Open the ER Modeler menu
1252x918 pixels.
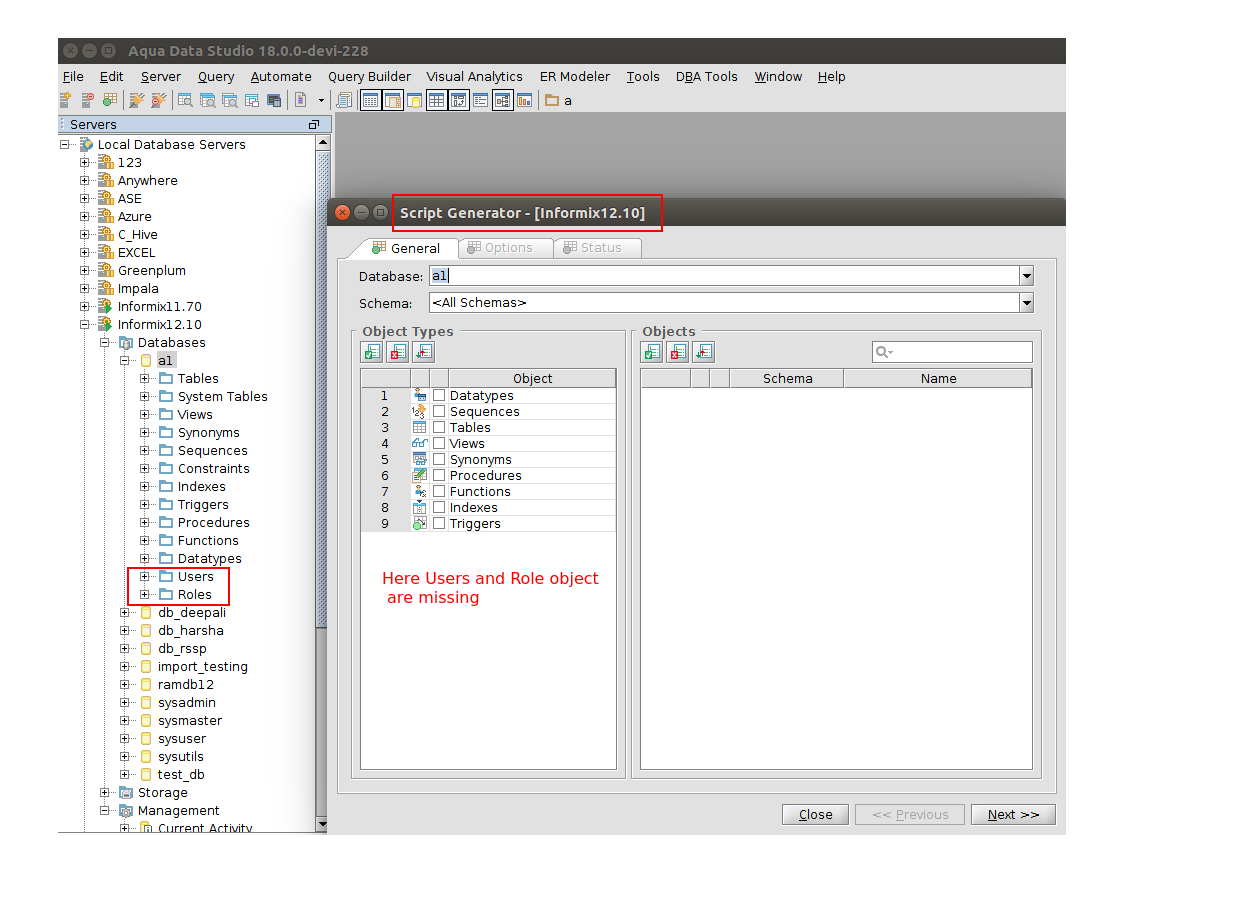point(575,76)
